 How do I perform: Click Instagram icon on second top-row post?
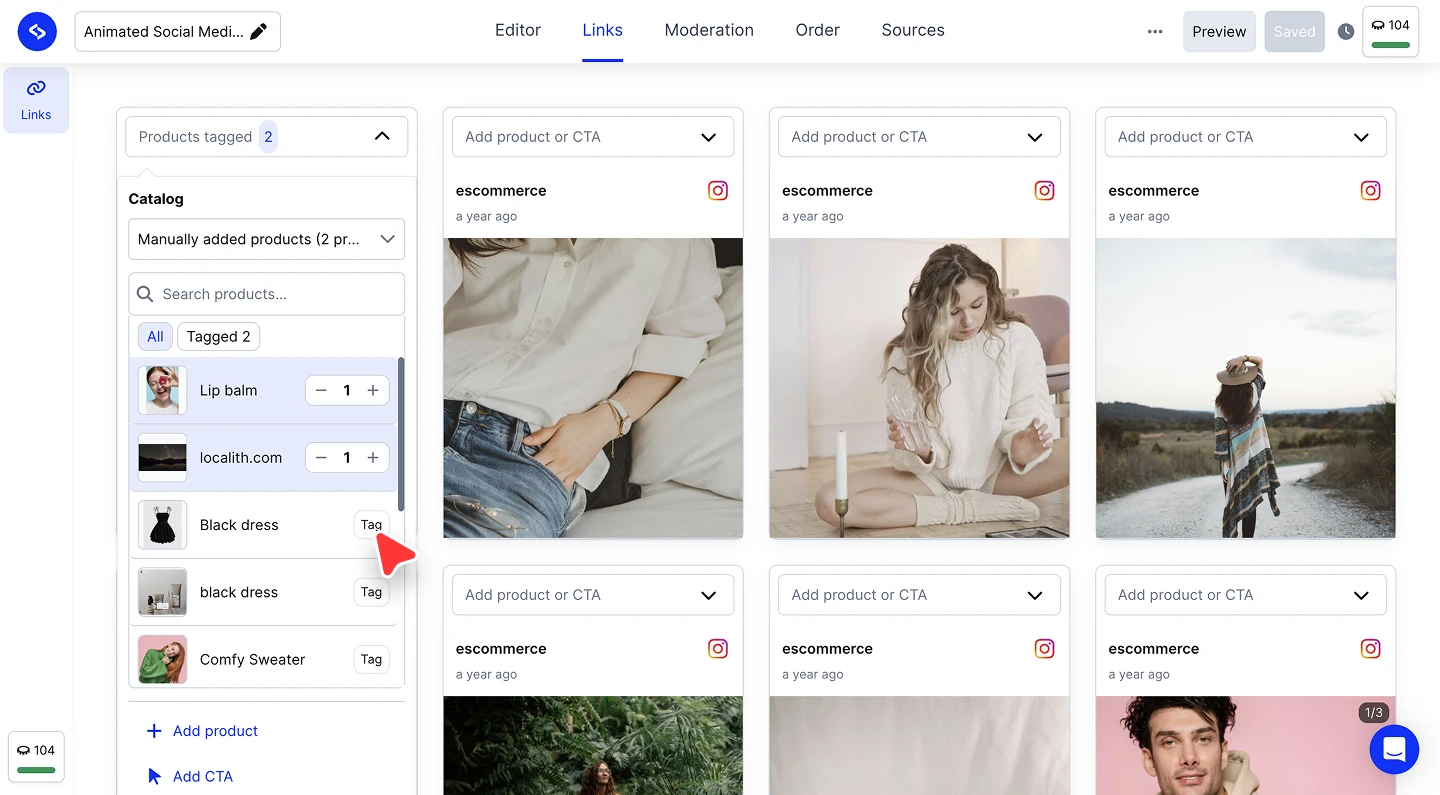[x=1044, y=191]
